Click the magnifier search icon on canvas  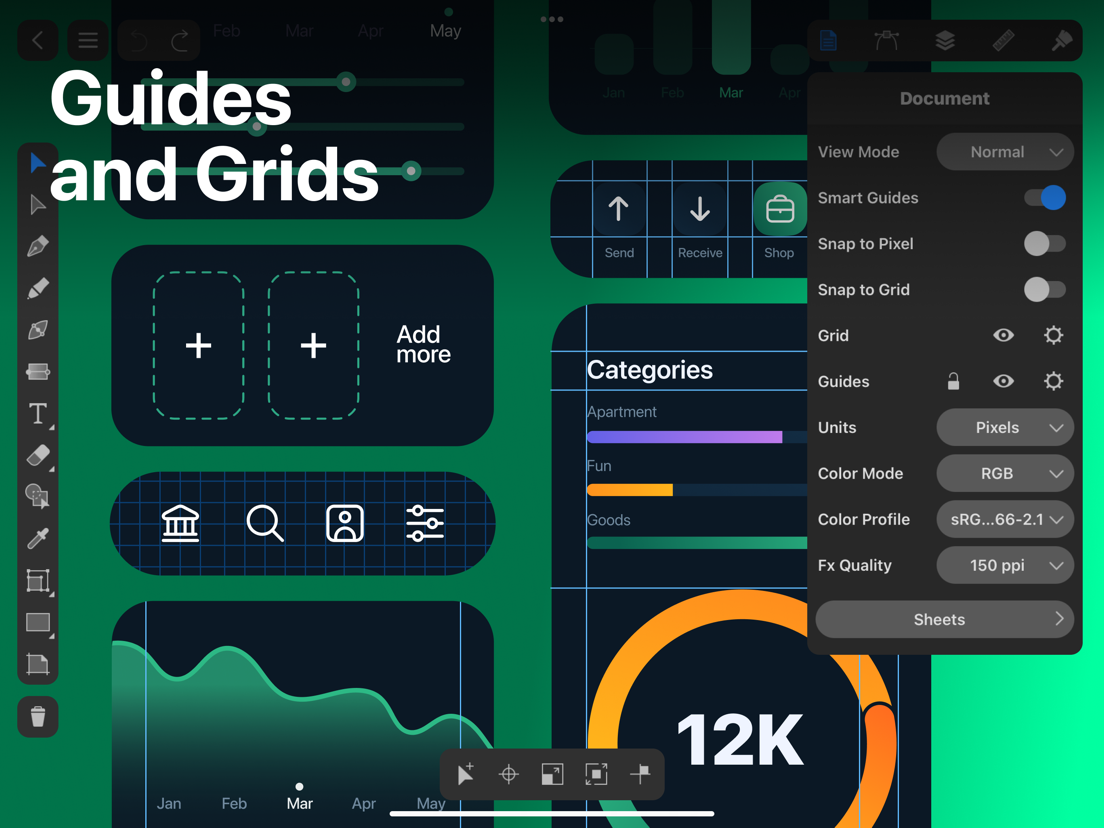265,524
